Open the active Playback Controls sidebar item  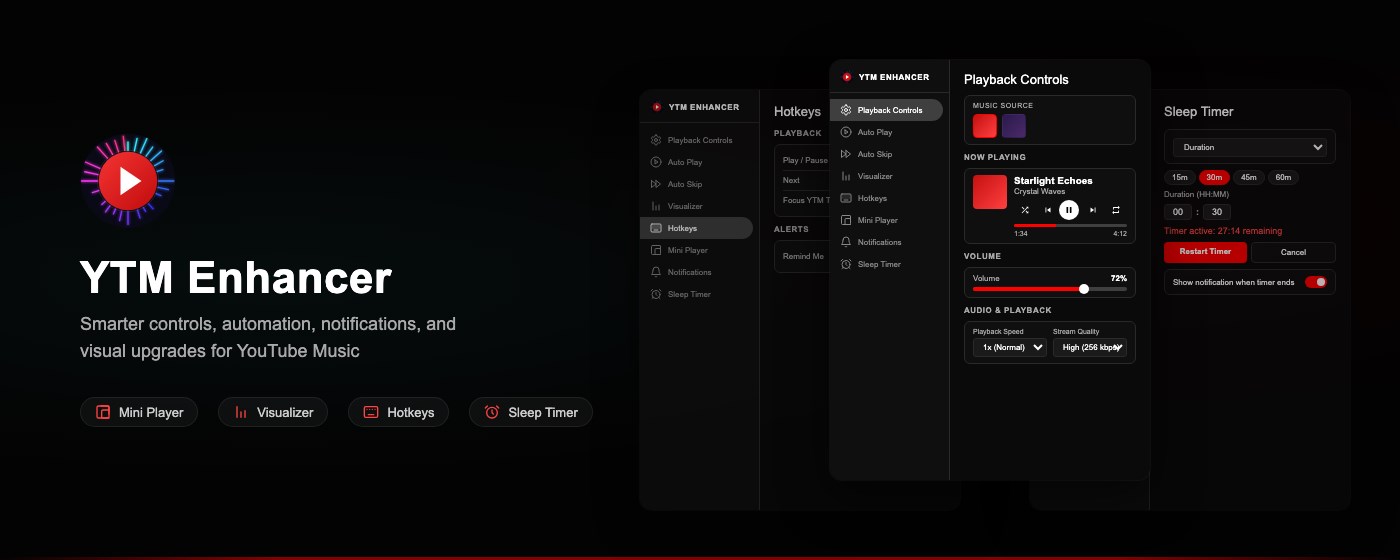[886, 110]
